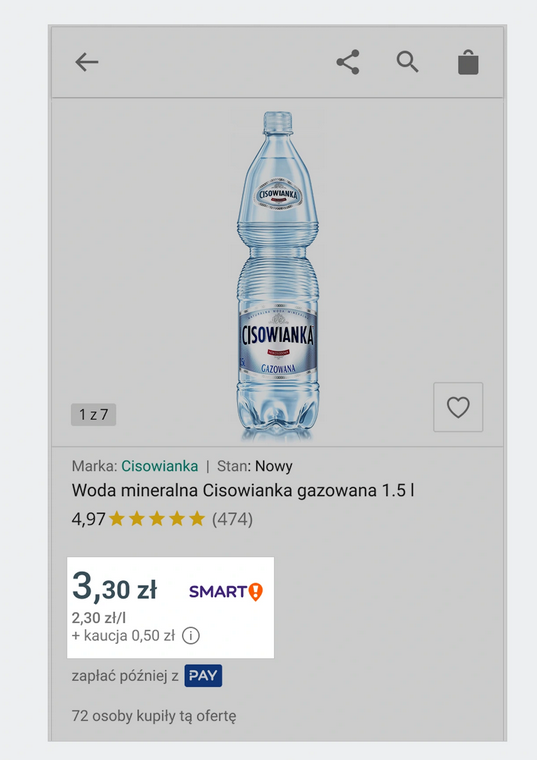Open search via magnifying glass icon
The image size is (537, 760).
click(407, 62)
